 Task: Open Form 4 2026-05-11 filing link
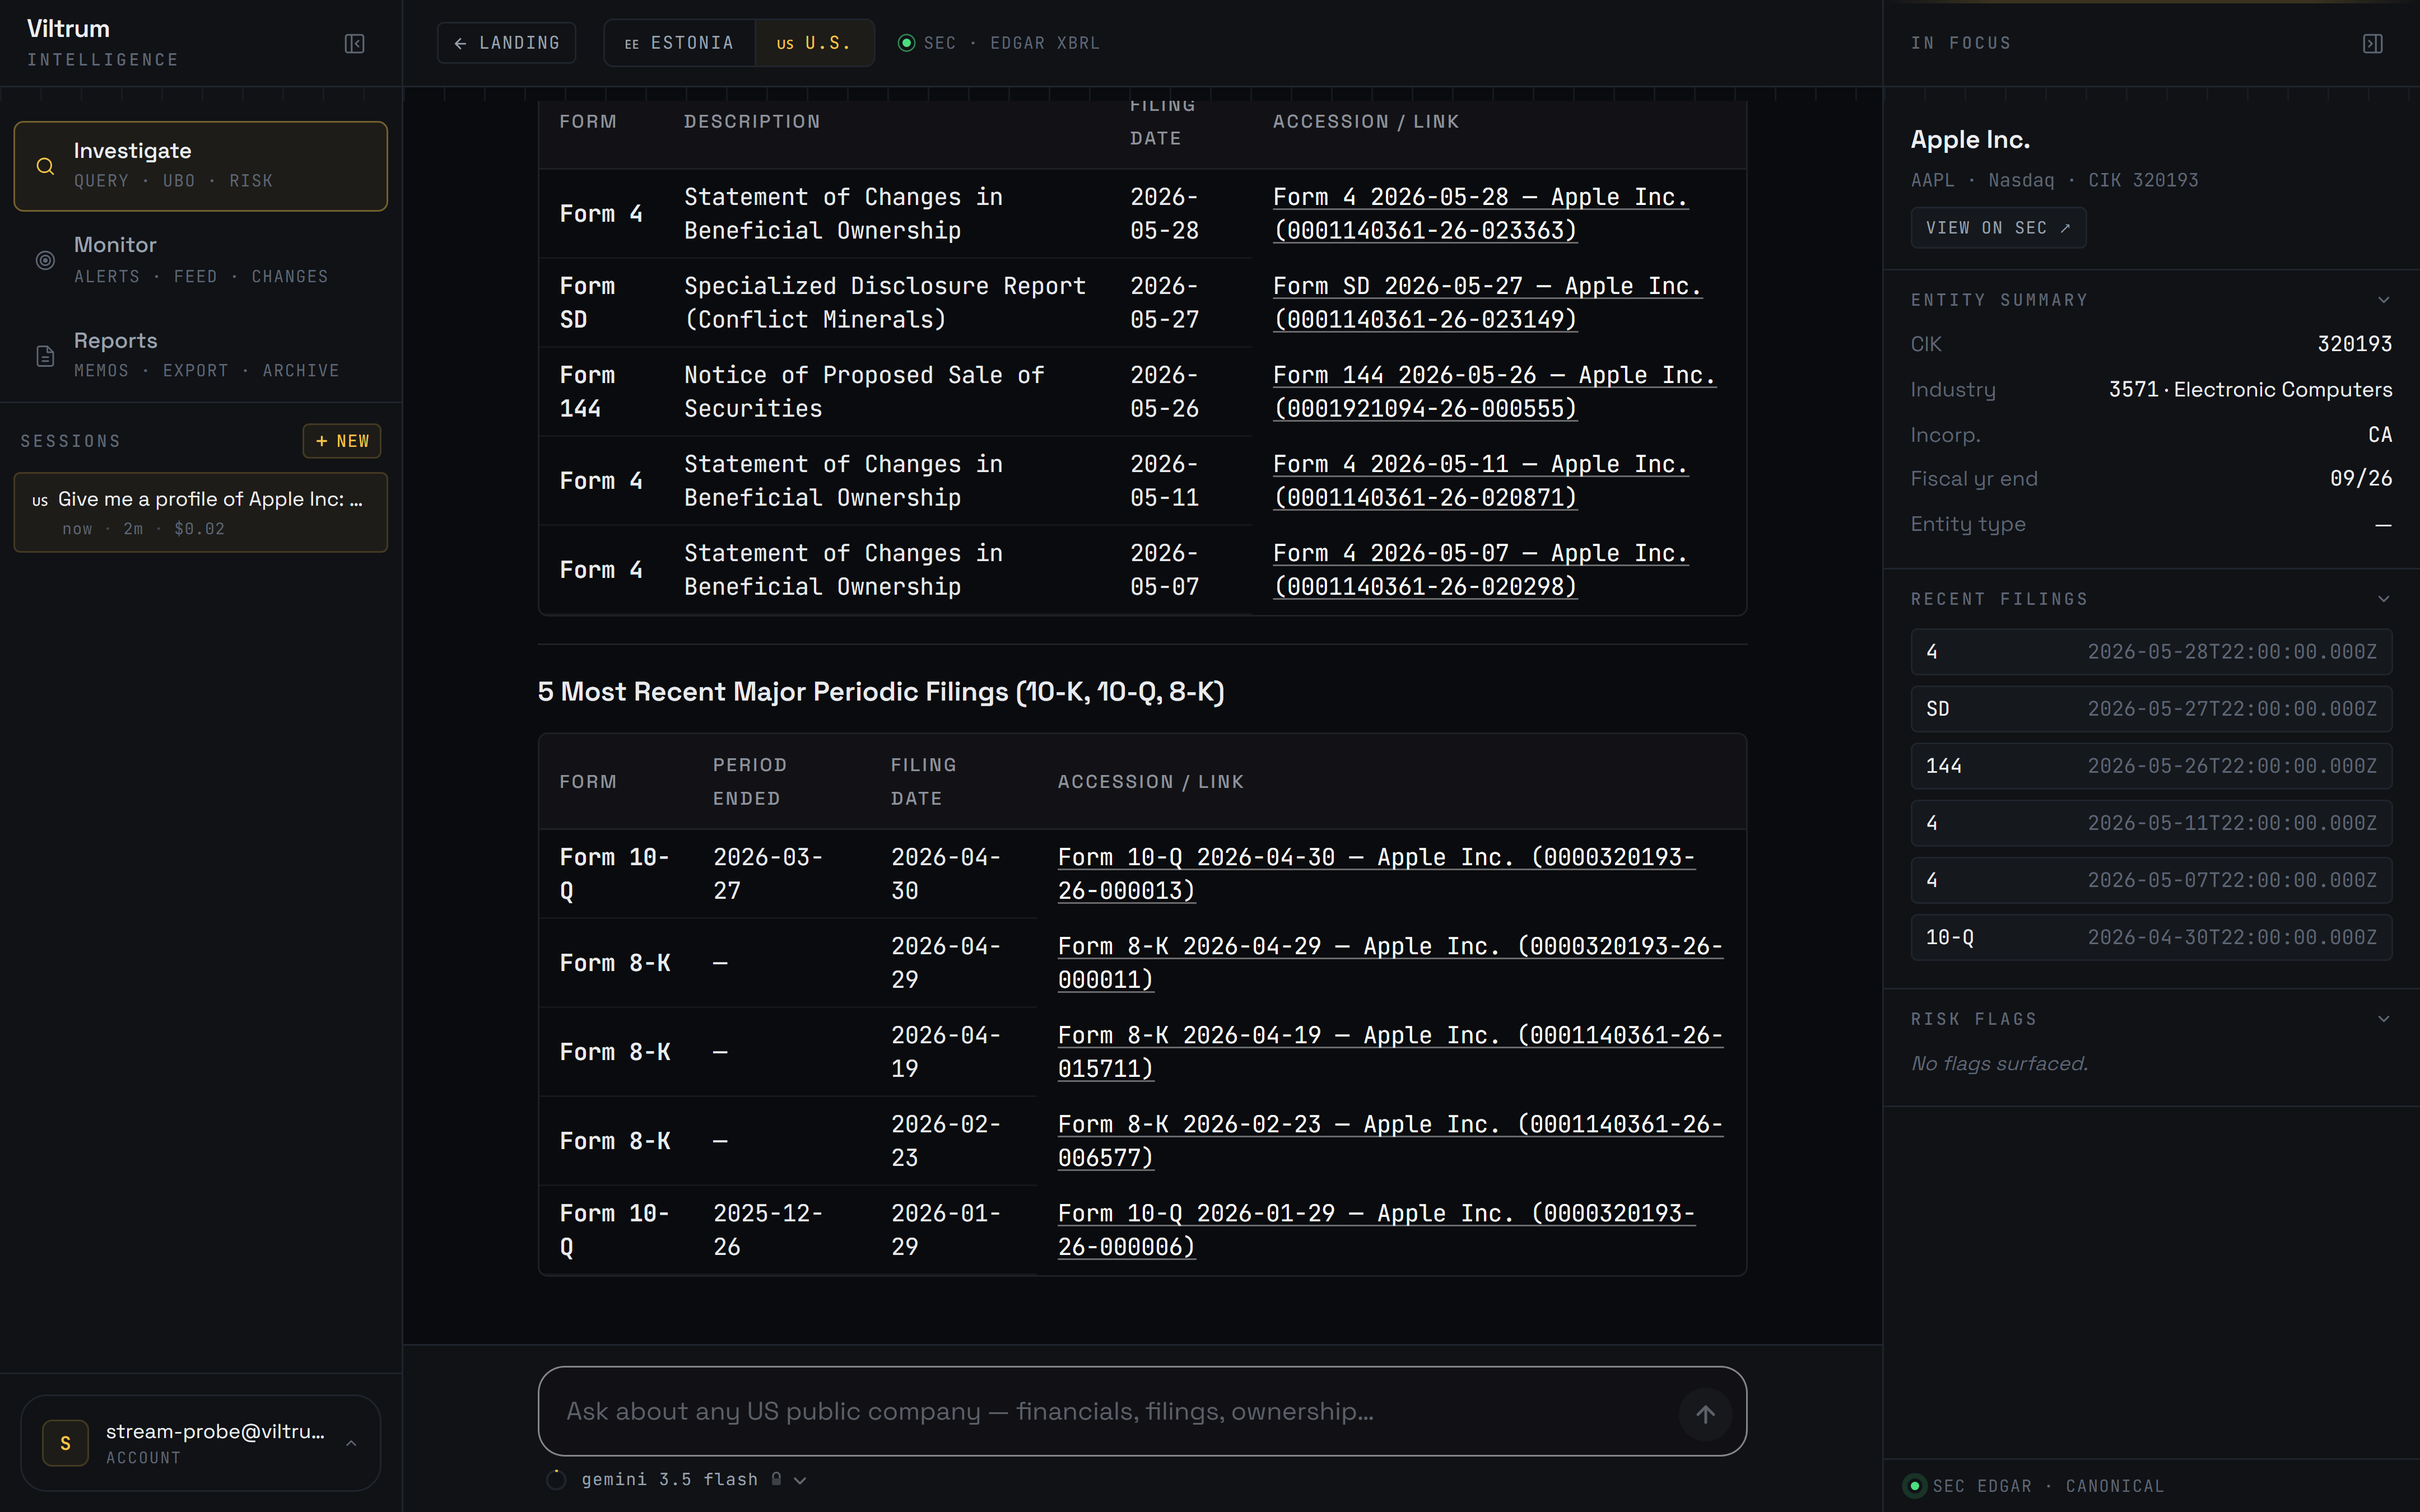[1481, 481]
